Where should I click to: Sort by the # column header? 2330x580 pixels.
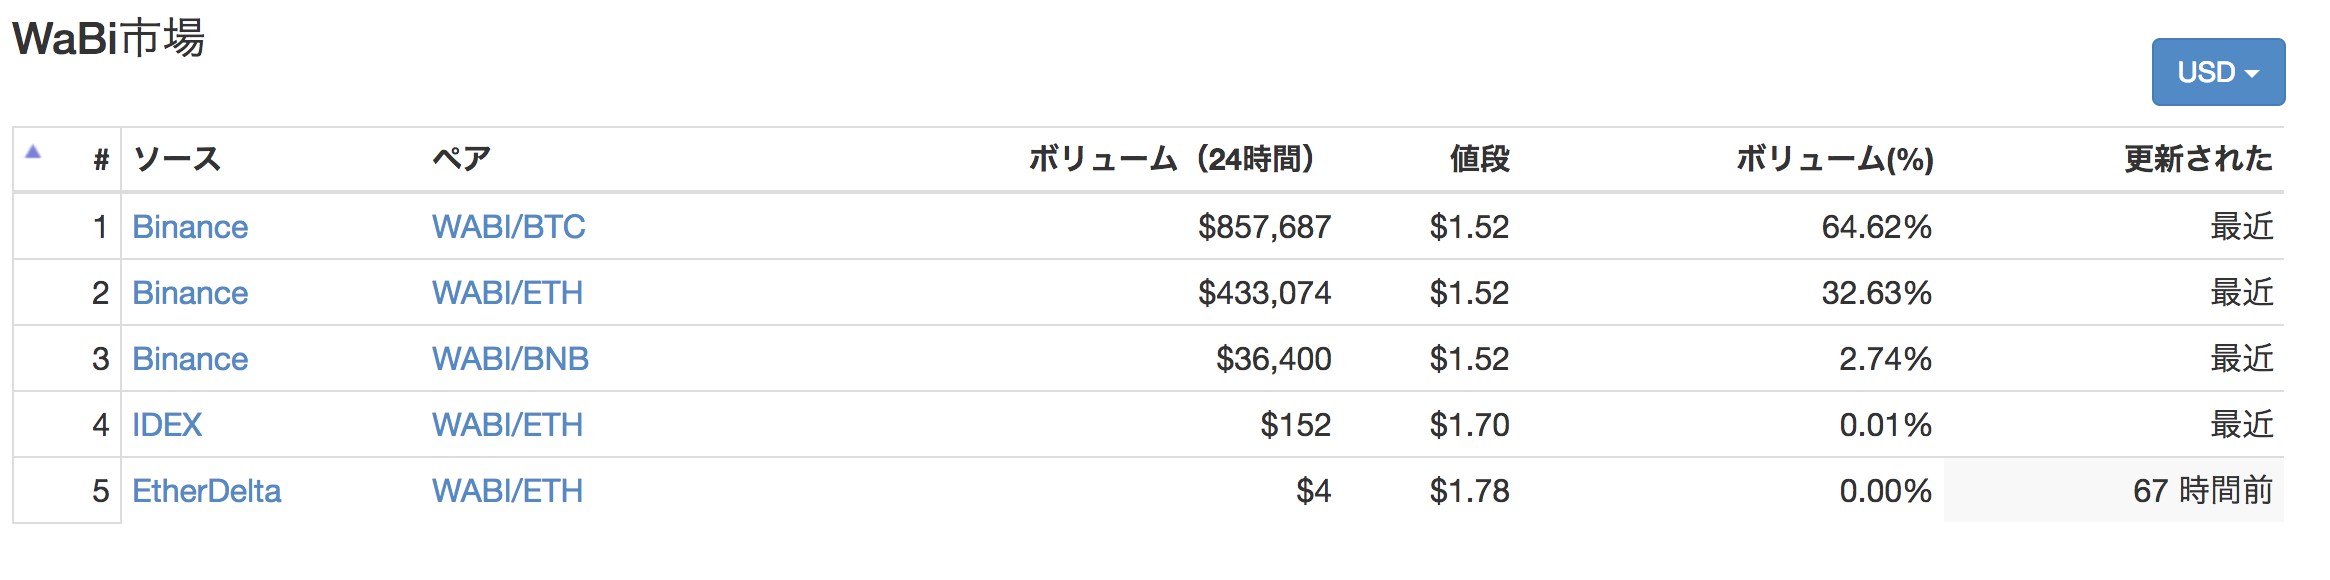click(101, 159)
